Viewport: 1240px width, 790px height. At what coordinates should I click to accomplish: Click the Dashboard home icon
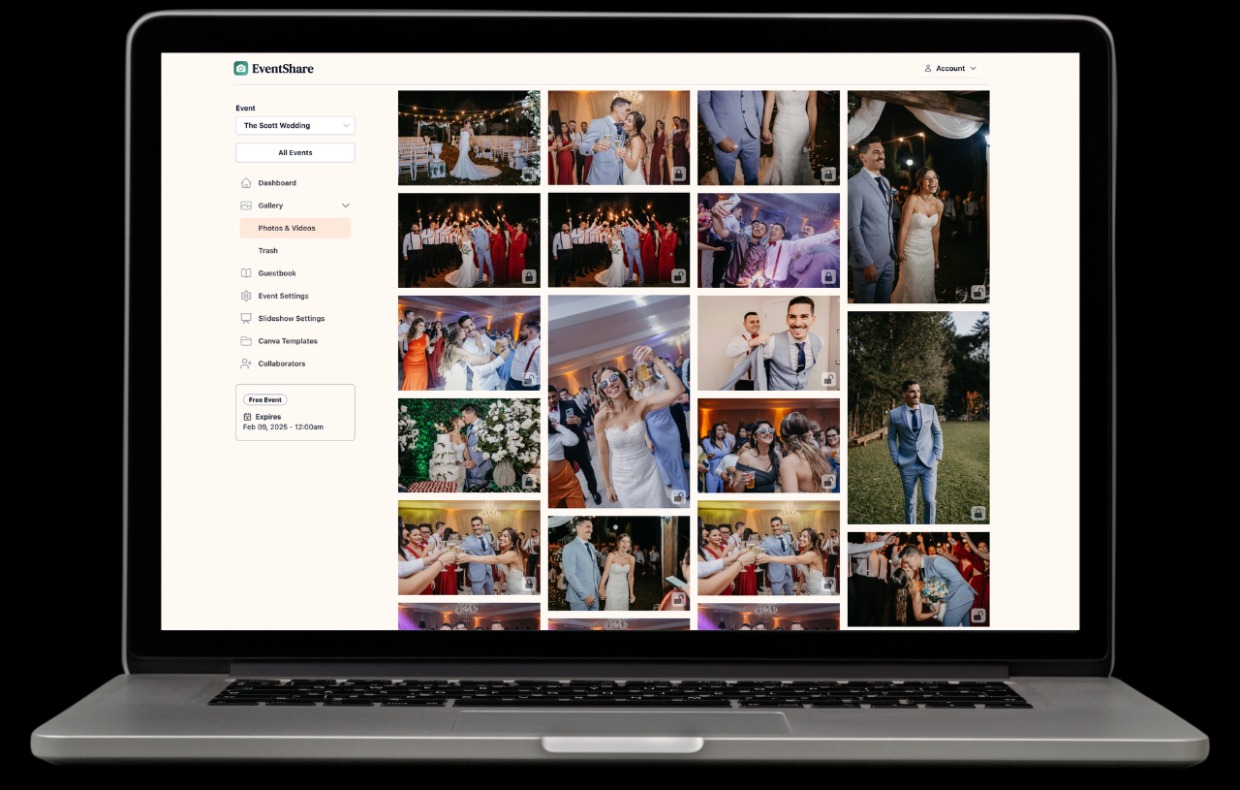(x=246, y=183)
